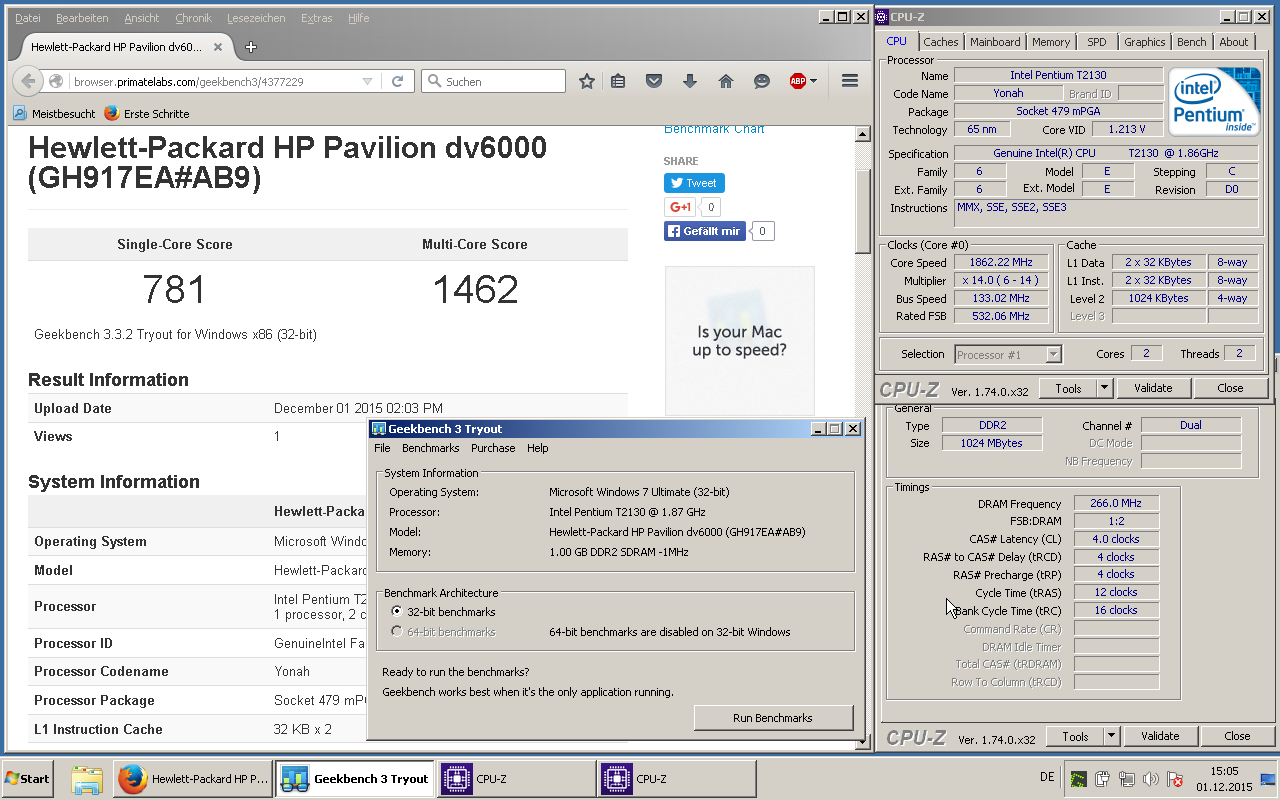Open Meistbesucht bookmarks folder

click(54, 114)
